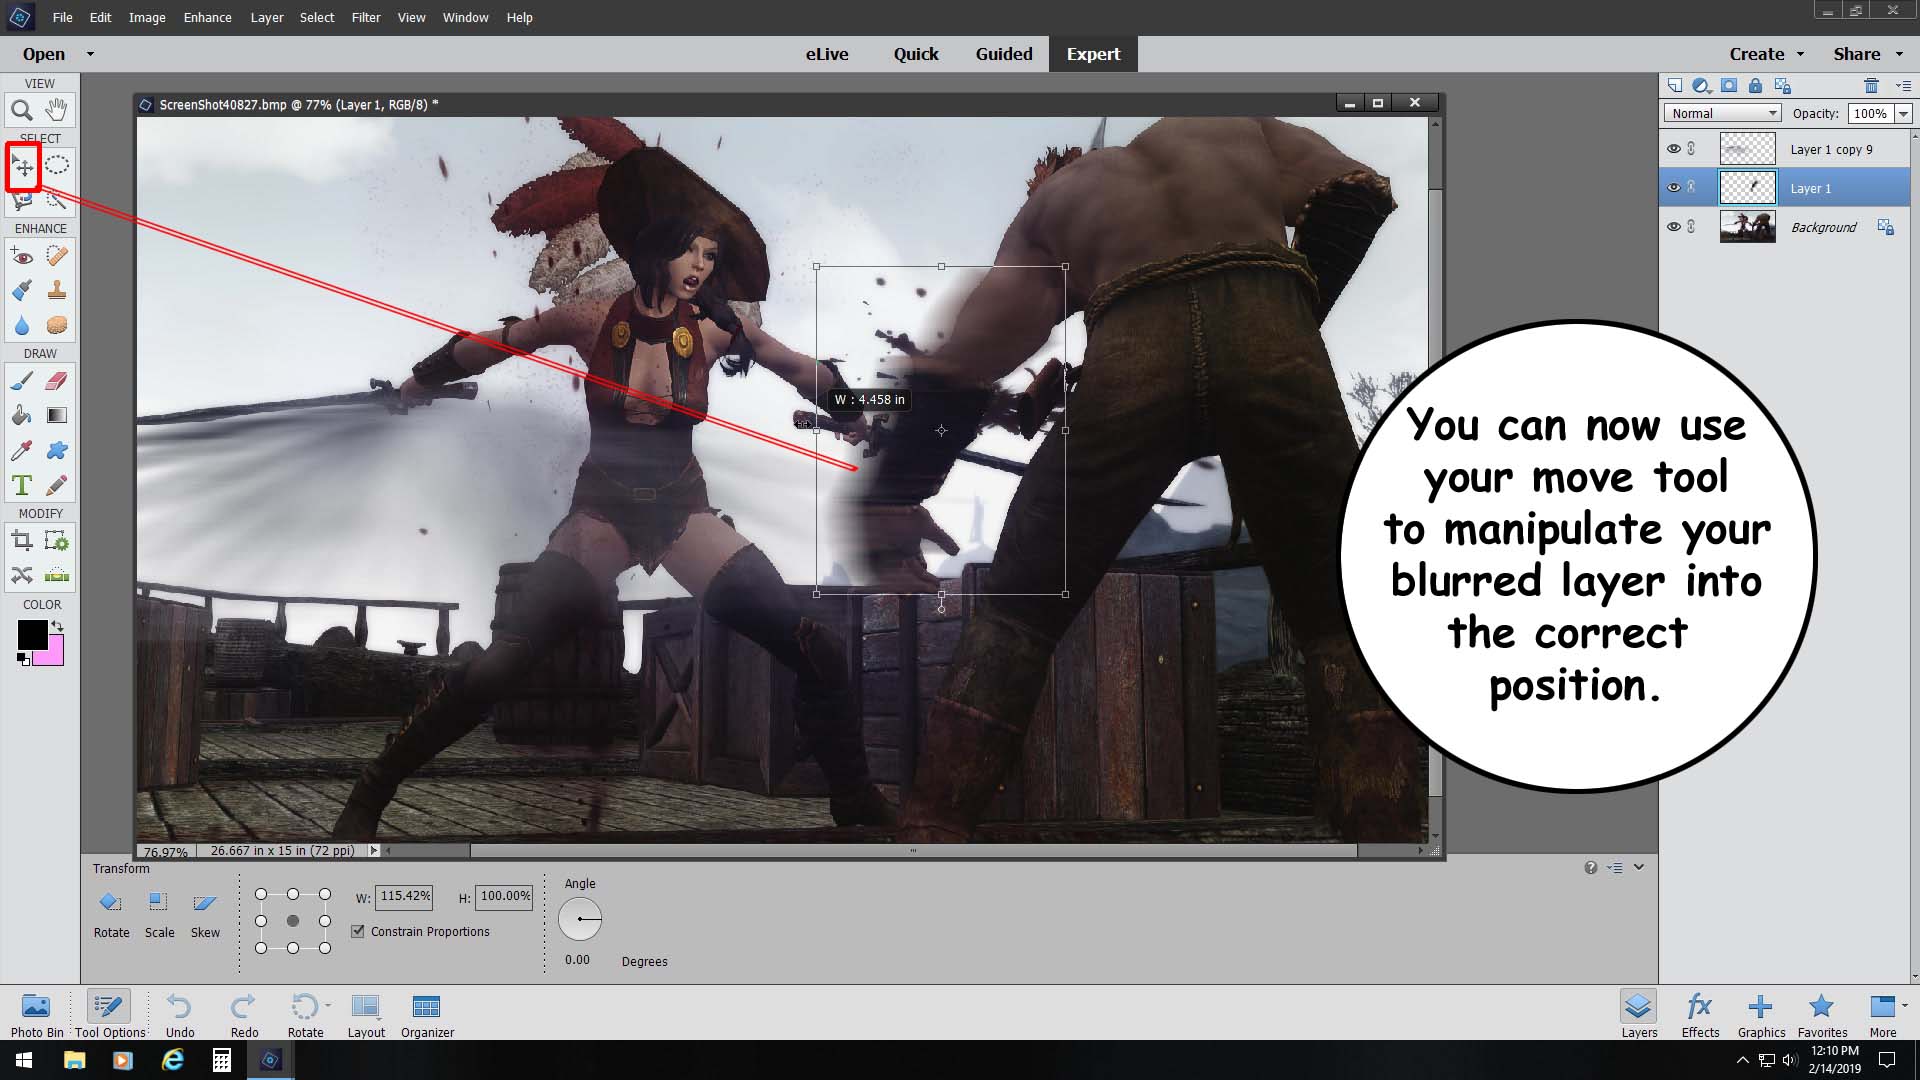Click the Undo button
1920x1080 pixels.
(180, 1014)
